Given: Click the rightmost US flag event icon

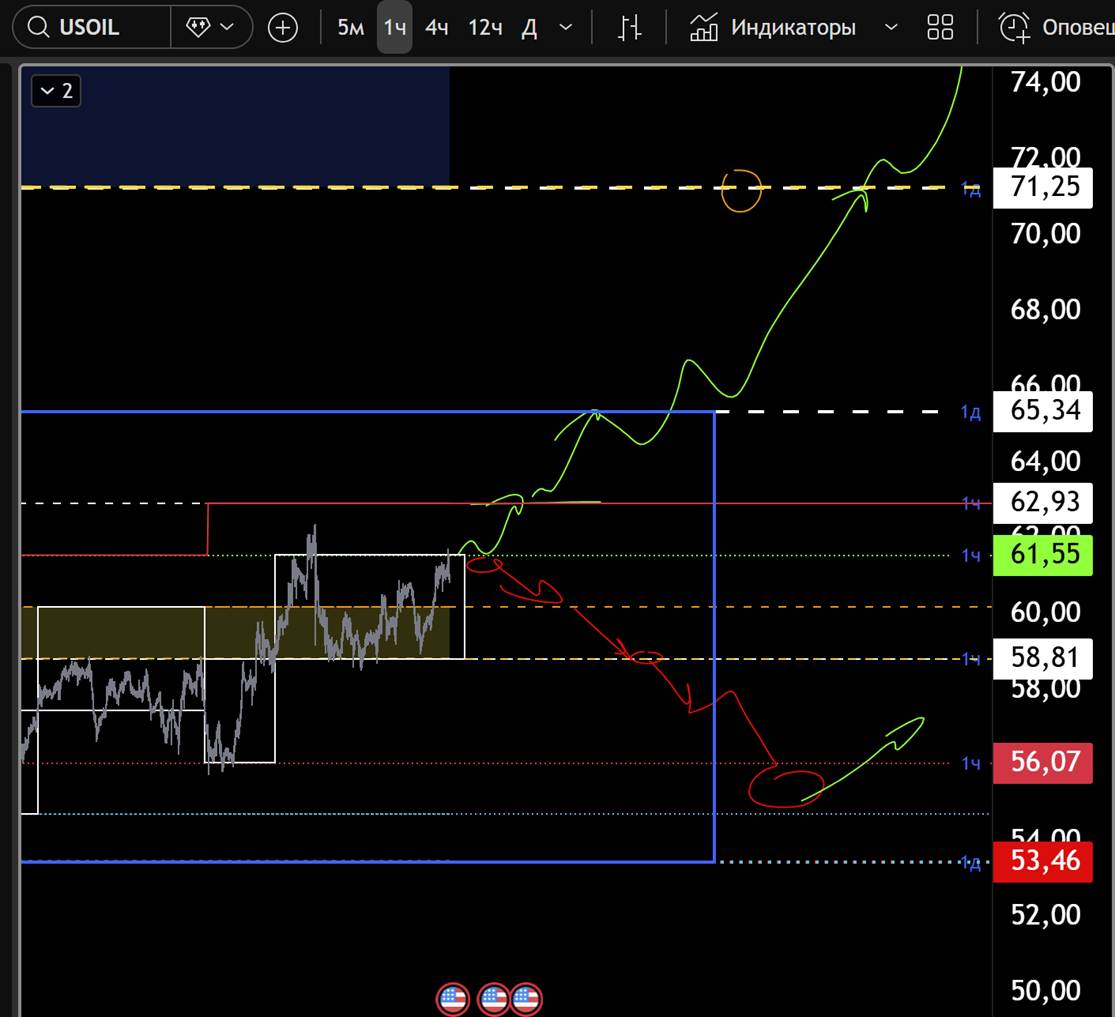Looking at the screenshot, I should coord(526,998).
